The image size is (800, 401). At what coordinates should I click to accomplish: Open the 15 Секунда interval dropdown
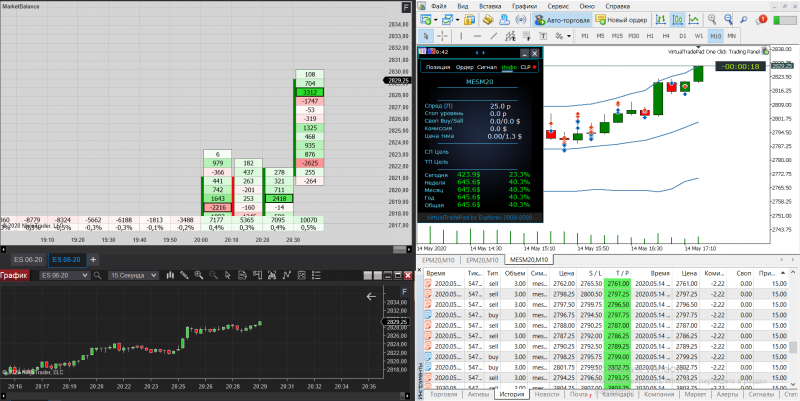pyautogui.click(x=133, y=275)
